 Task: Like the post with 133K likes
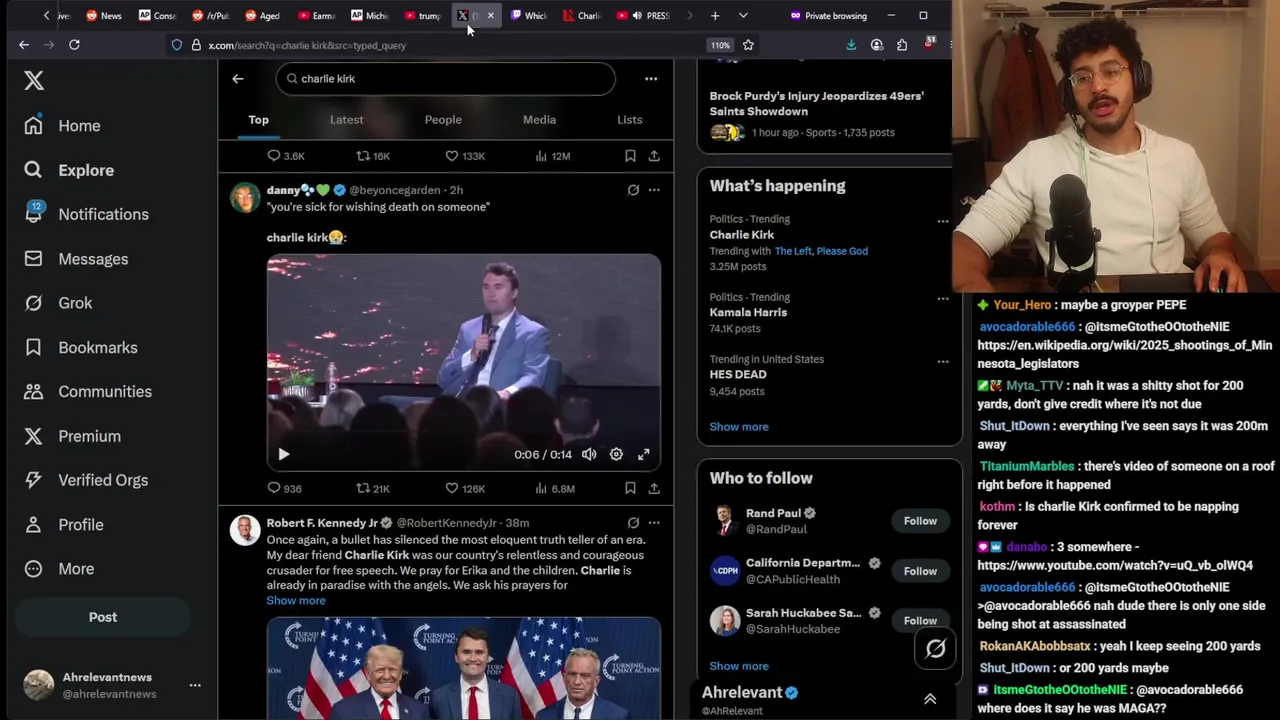(x=465, y=156)
